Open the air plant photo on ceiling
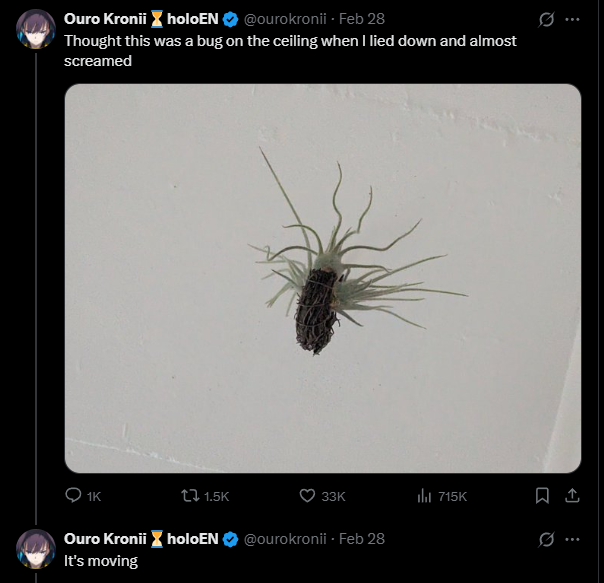This screenshot has height=583, width=604. 322,278
